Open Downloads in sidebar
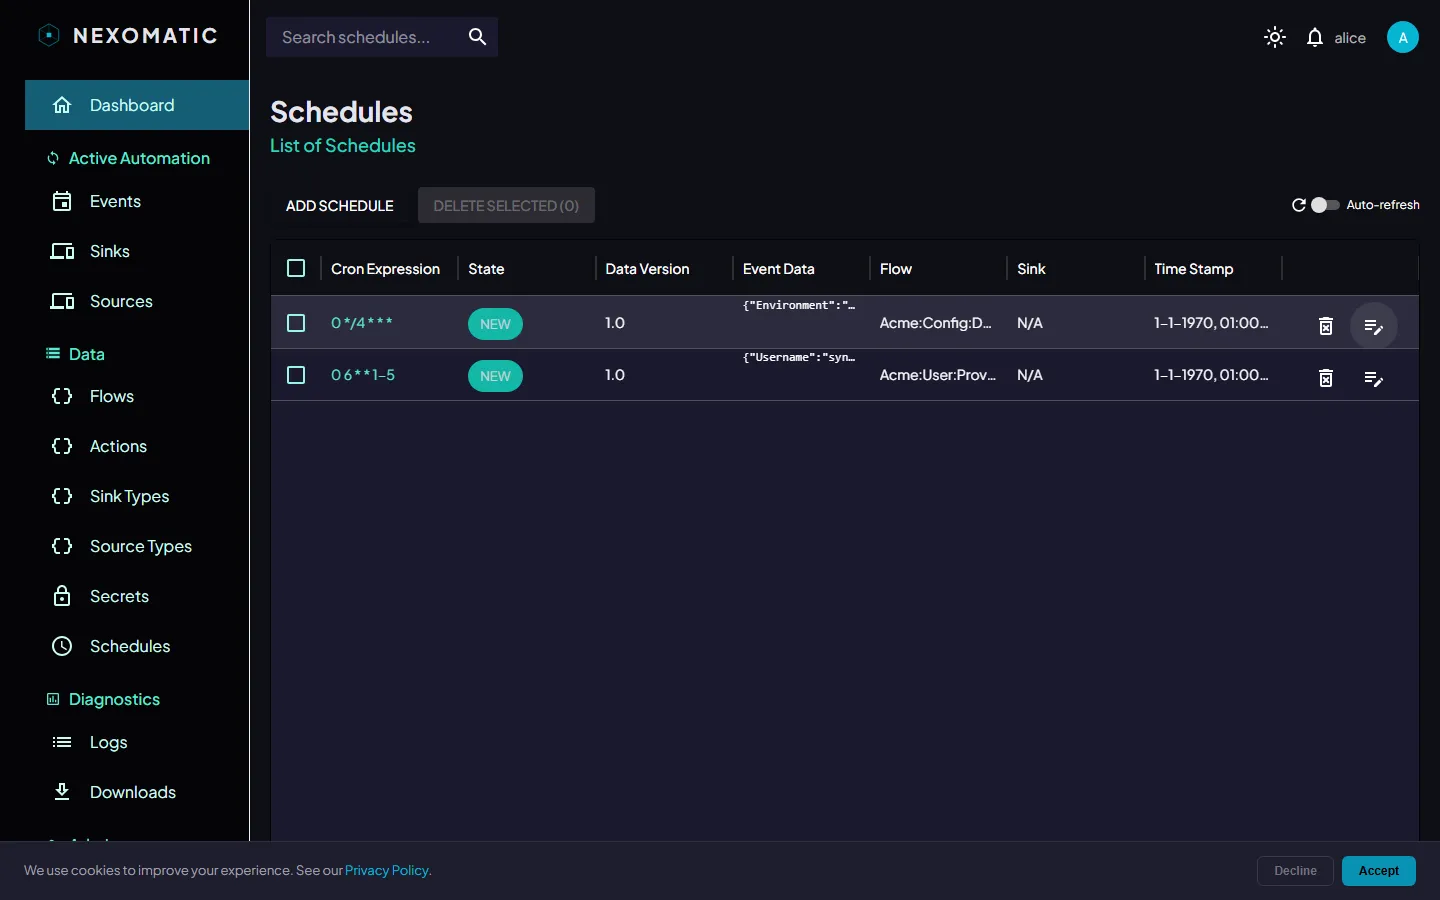 137,792
